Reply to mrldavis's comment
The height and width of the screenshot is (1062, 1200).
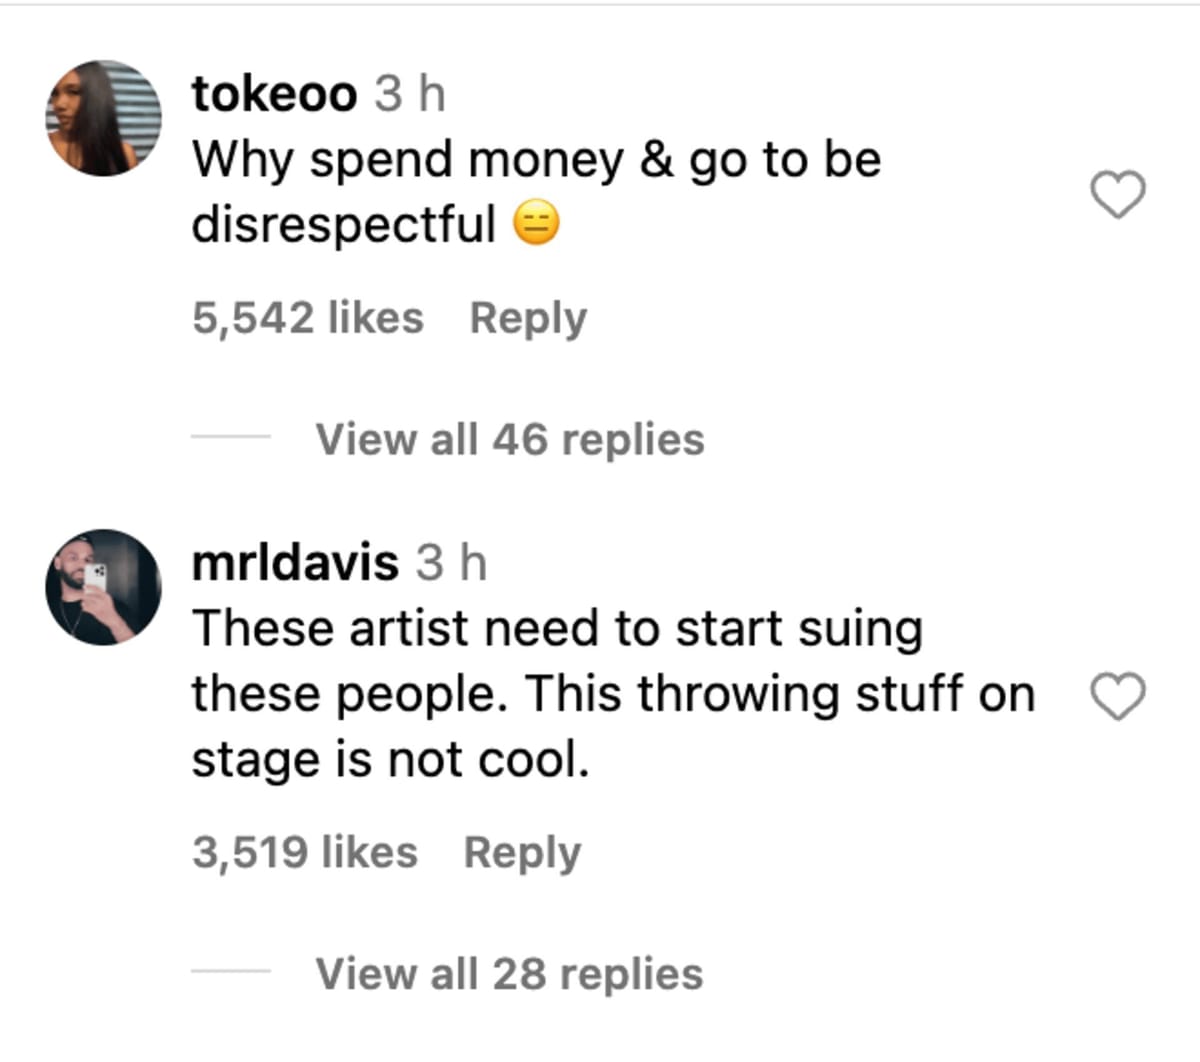tap(521, 851)
